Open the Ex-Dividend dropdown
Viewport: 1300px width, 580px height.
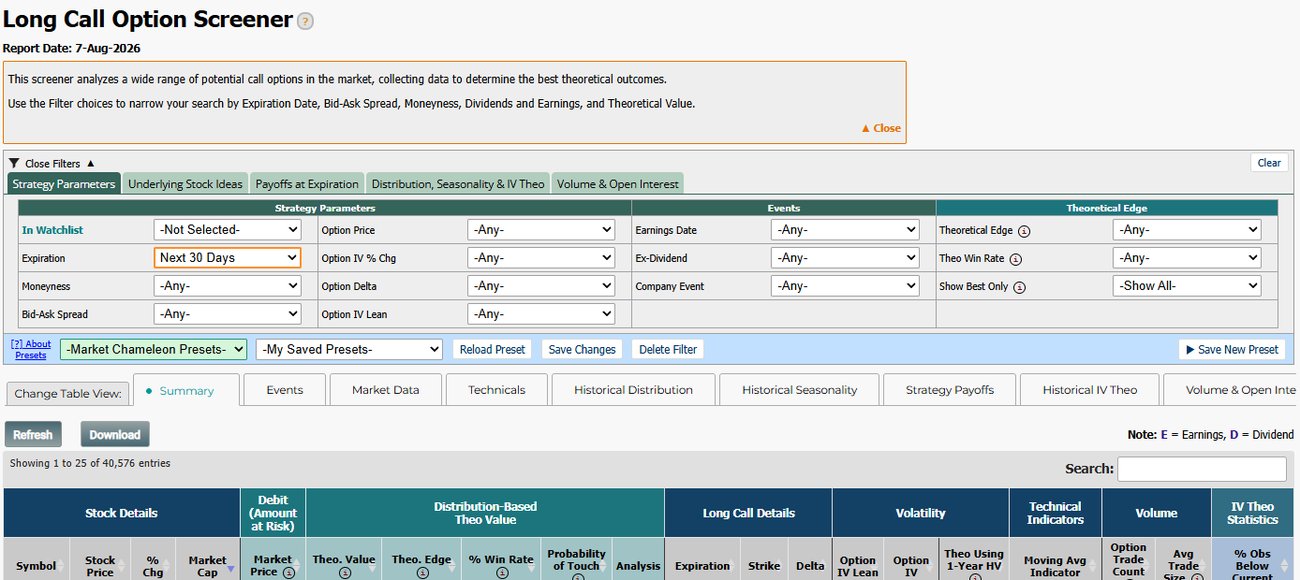tap(845, 257)
